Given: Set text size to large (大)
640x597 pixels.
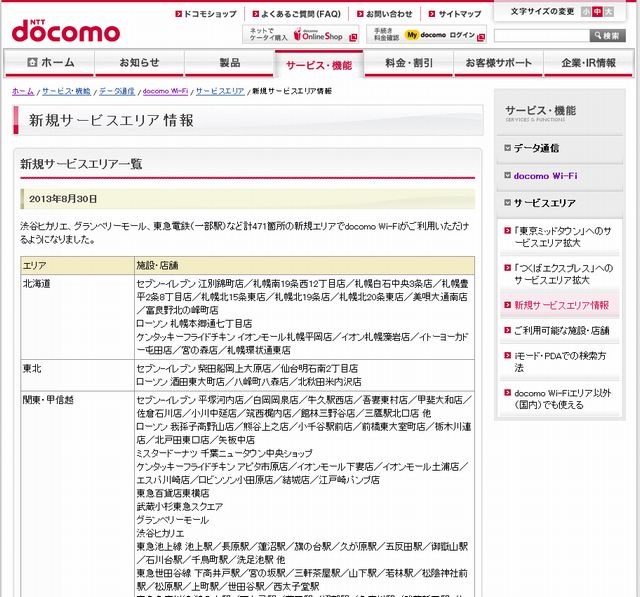Looking at the screenshot, I should [609, 12].
